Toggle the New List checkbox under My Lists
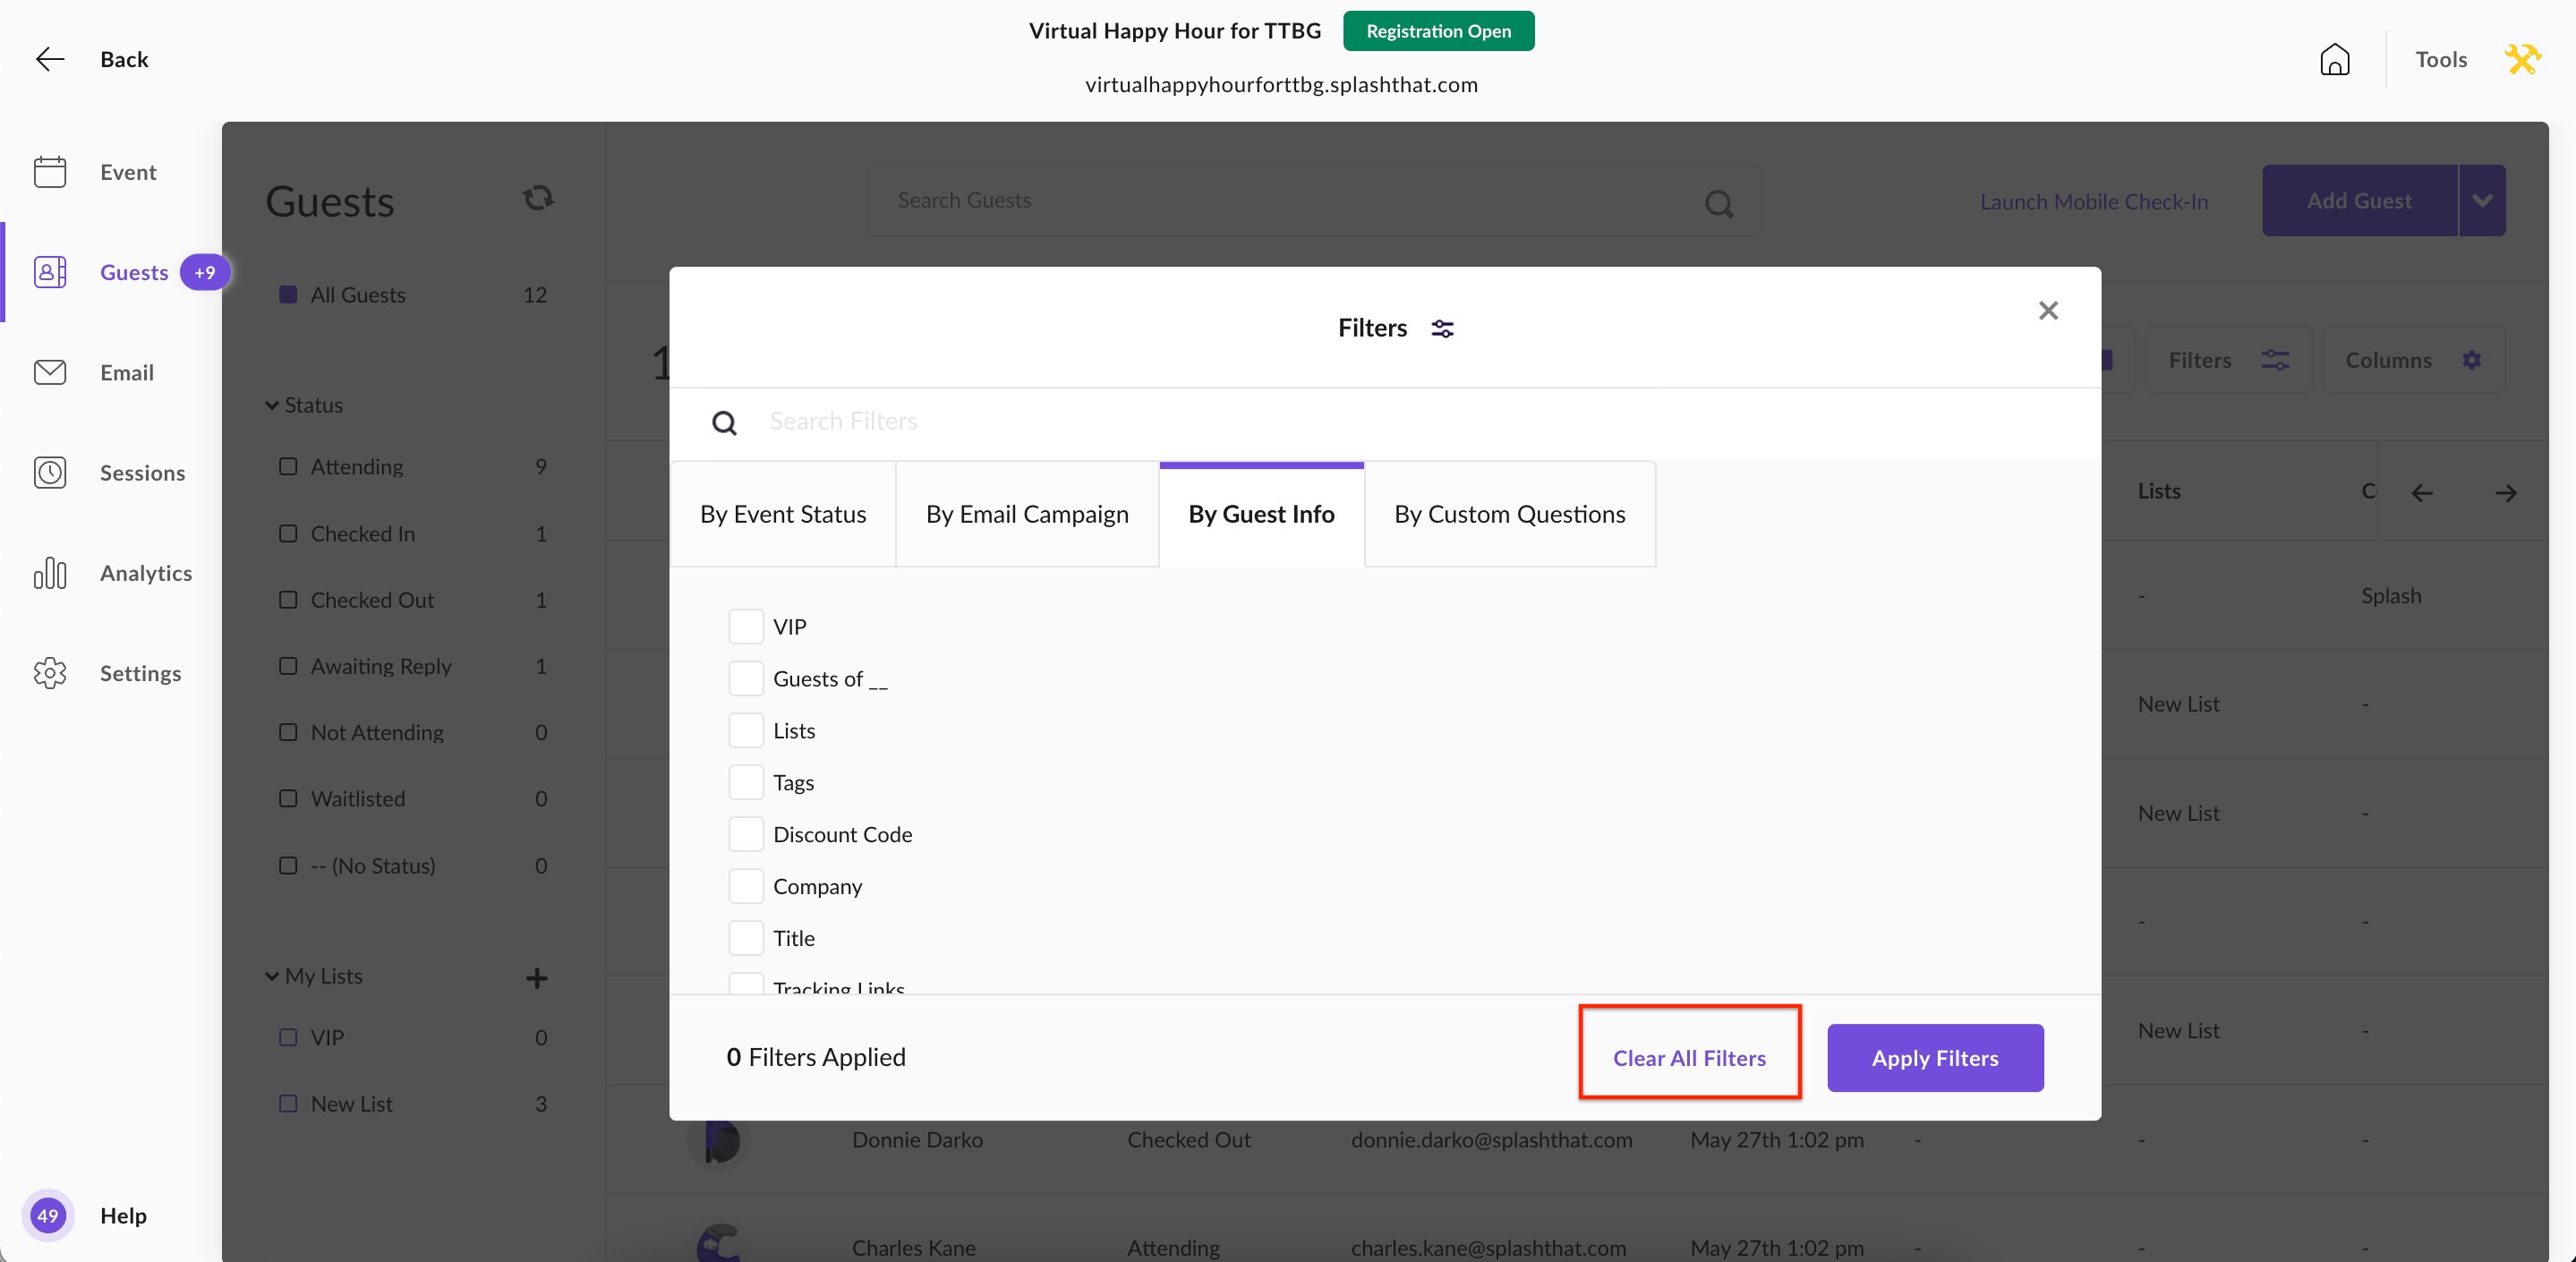Screen dimensions: 2576x1262 [288, 1103]
